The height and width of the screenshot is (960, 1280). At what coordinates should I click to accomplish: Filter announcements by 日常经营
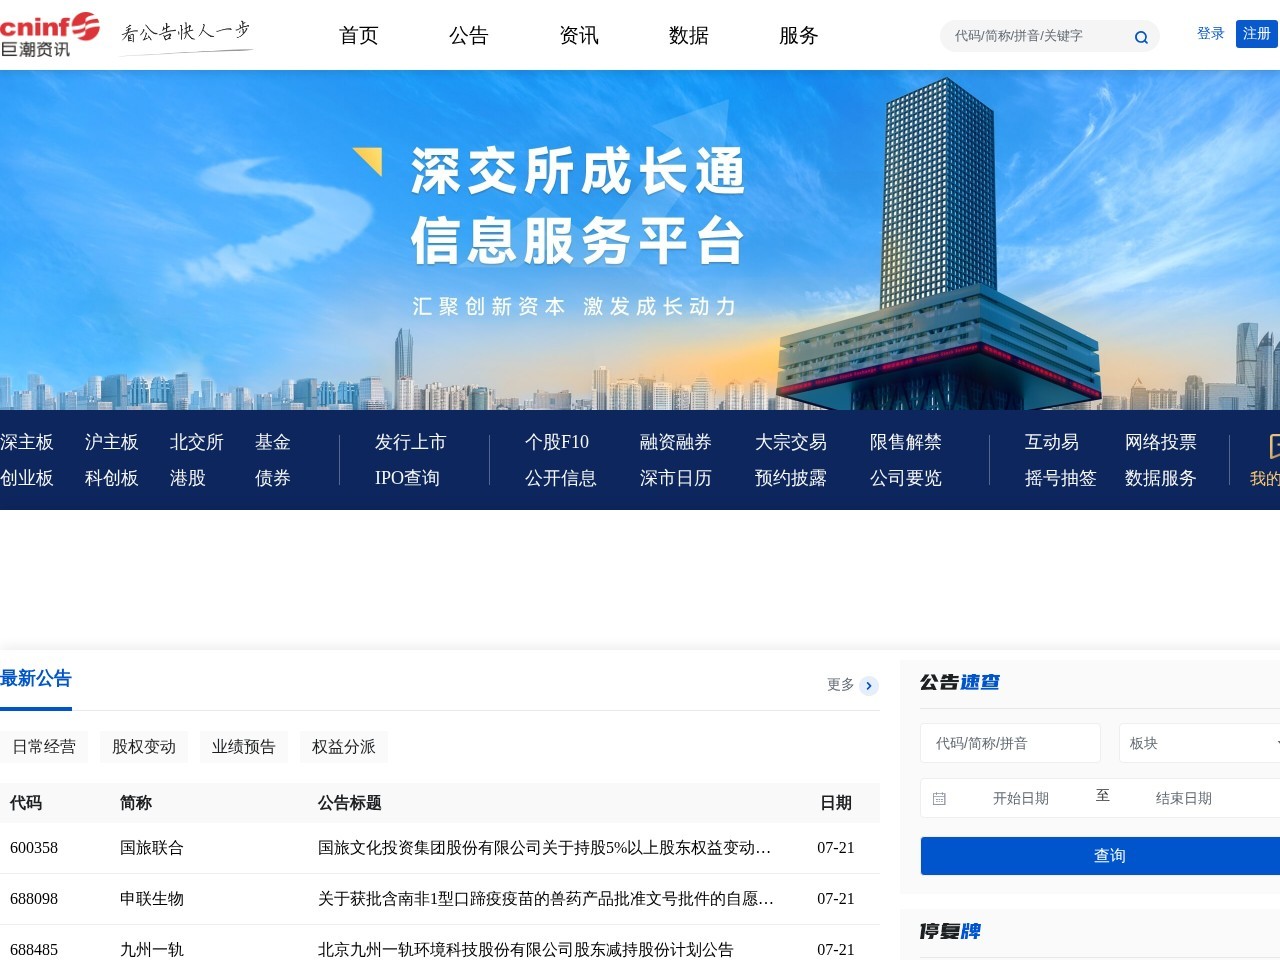[44, 747]
